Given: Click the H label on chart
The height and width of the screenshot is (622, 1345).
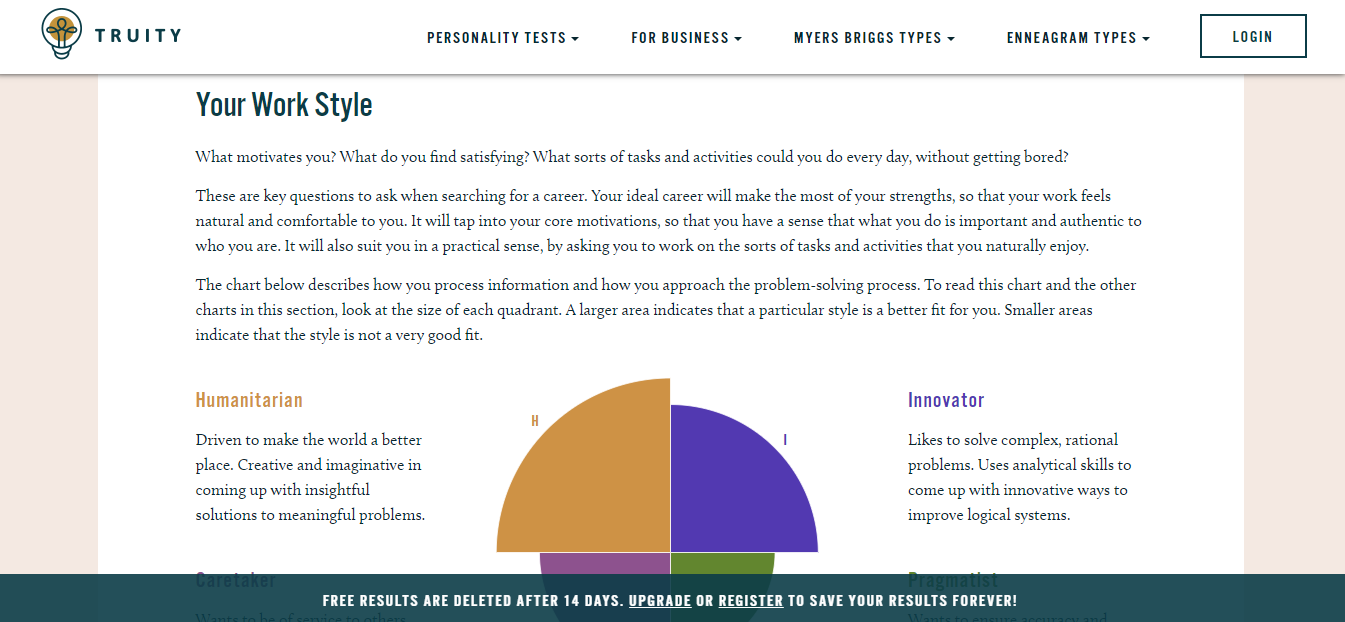Looking at the screenshot, I should [x=535, y=421].
